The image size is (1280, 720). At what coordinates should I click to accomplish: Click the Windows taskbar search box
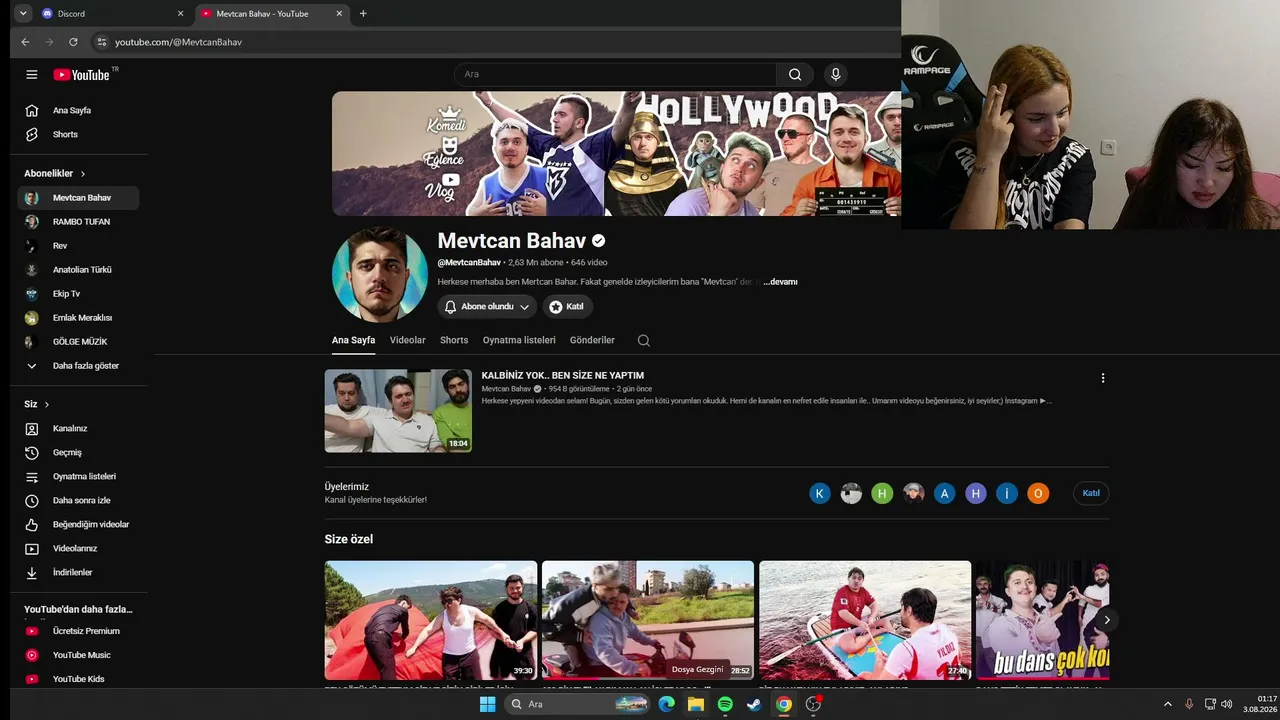point(578,704)
